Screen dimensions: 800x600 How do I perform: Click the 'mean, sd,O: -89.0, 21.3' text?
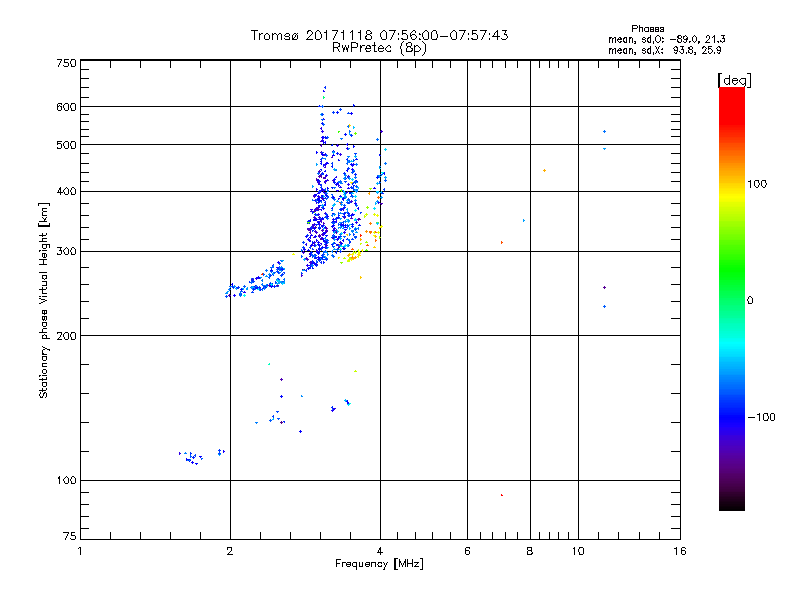(666, 39)
